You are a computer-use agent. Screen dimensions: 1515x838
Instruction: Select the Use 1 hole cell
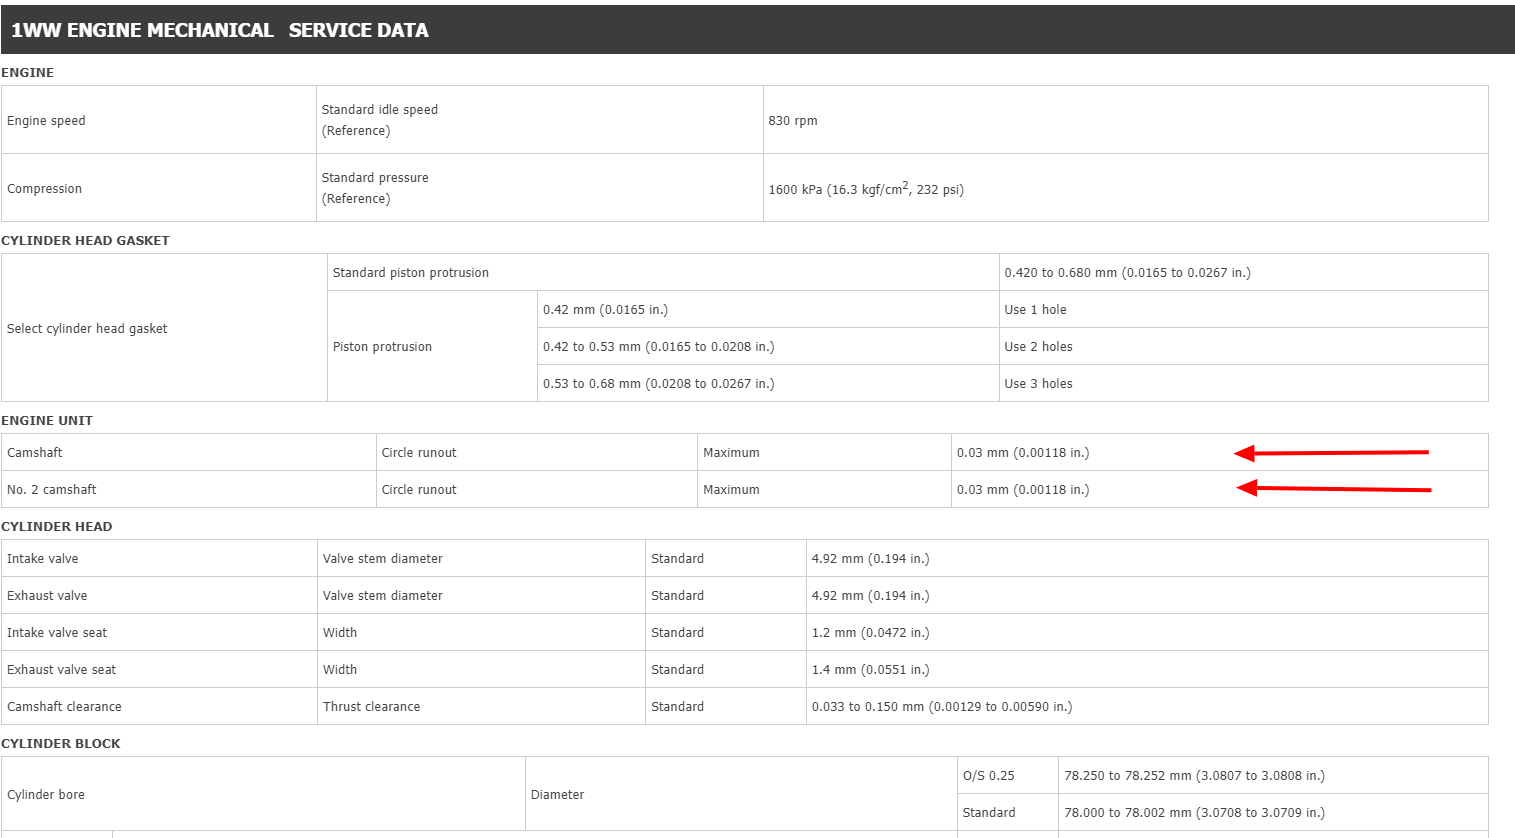(x=1035, y=310)
